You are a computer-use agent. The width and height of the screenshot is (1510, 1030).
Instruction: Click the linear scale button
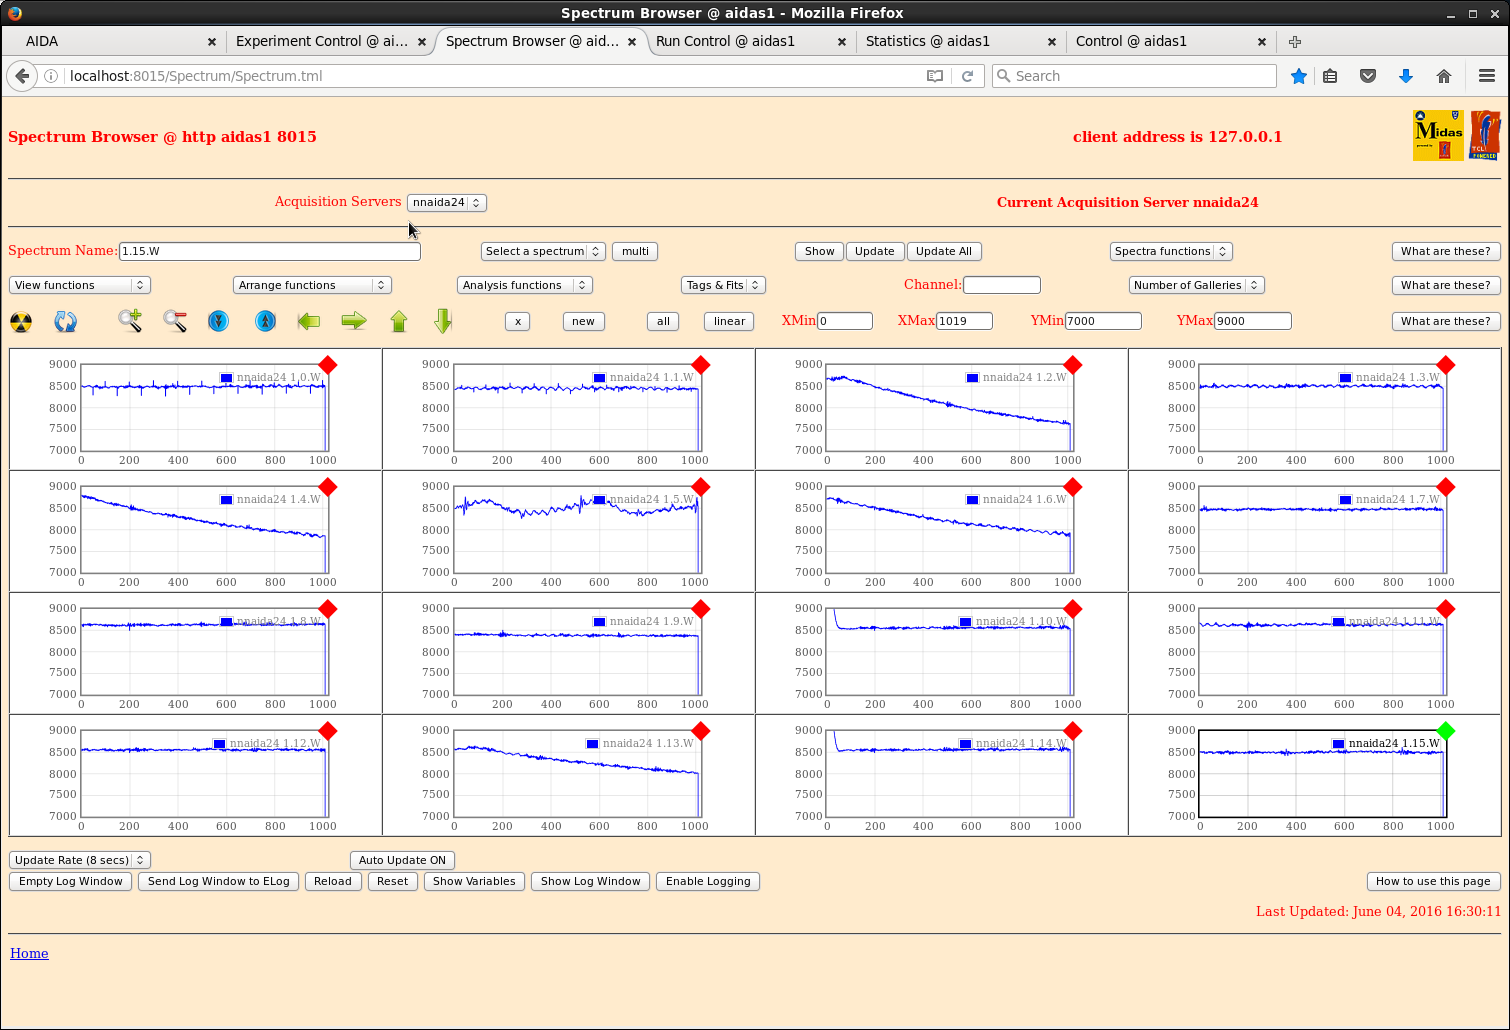[x=730, y=321]
